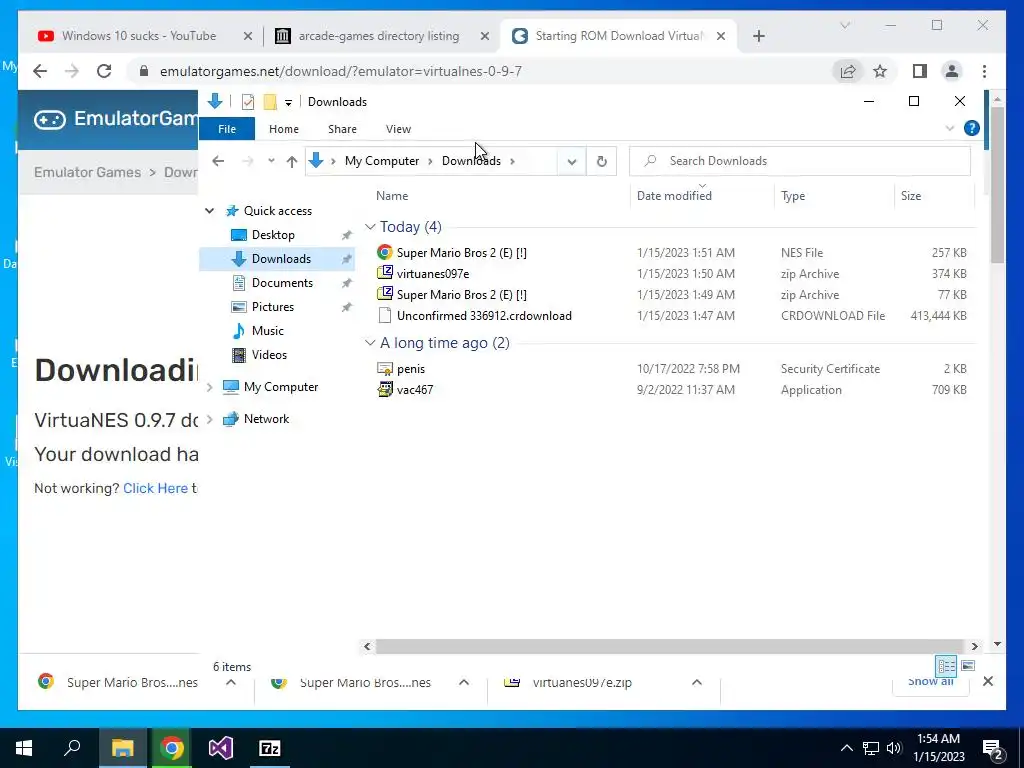Select the Super Mario Bros 2 NES File
The width and height of the screenshot is (1024, 768).
point(461,253)
